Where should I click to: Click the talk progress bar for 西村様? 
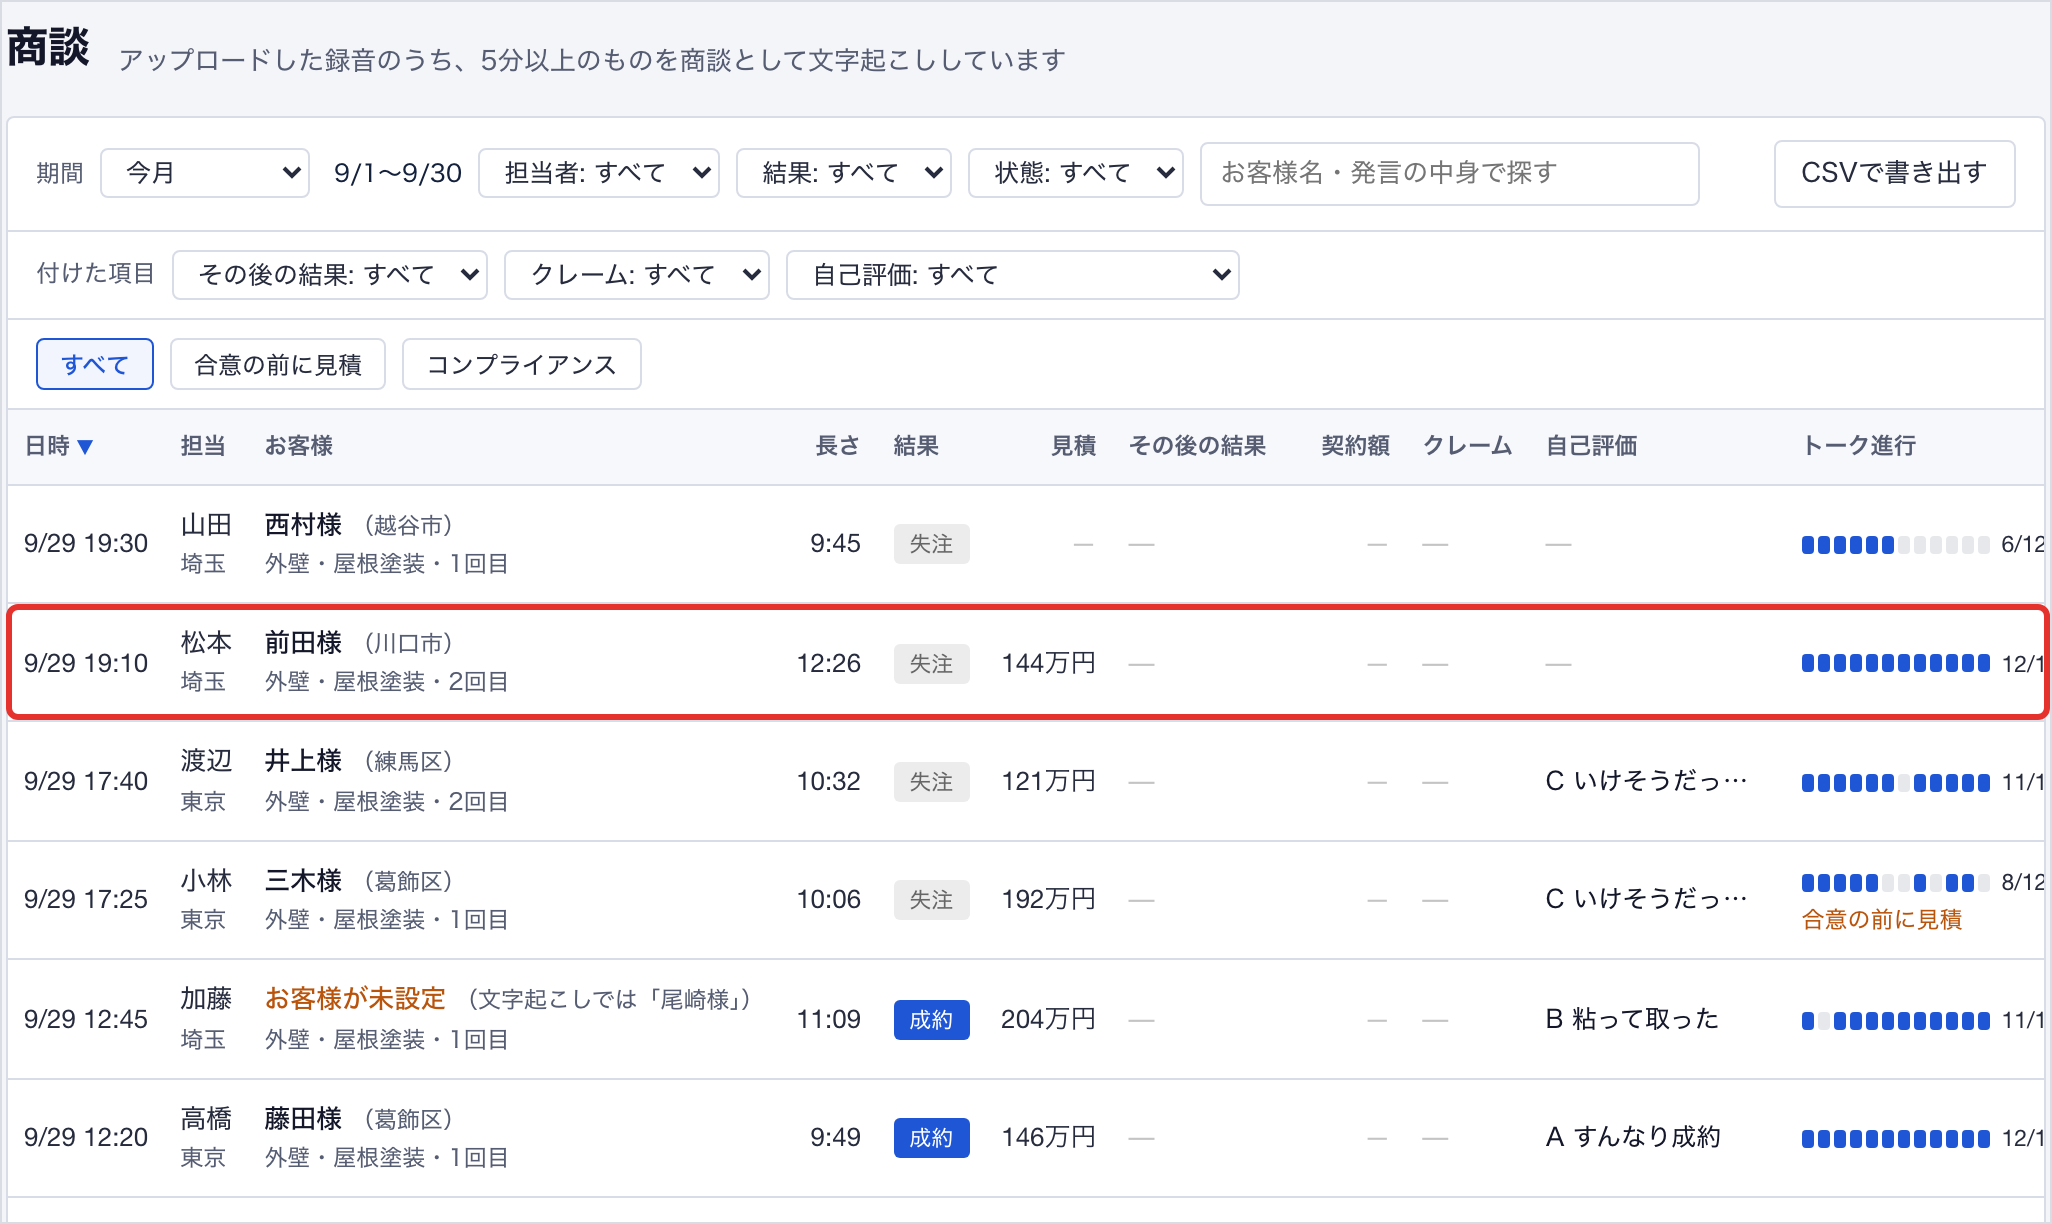coord(1895,545)
